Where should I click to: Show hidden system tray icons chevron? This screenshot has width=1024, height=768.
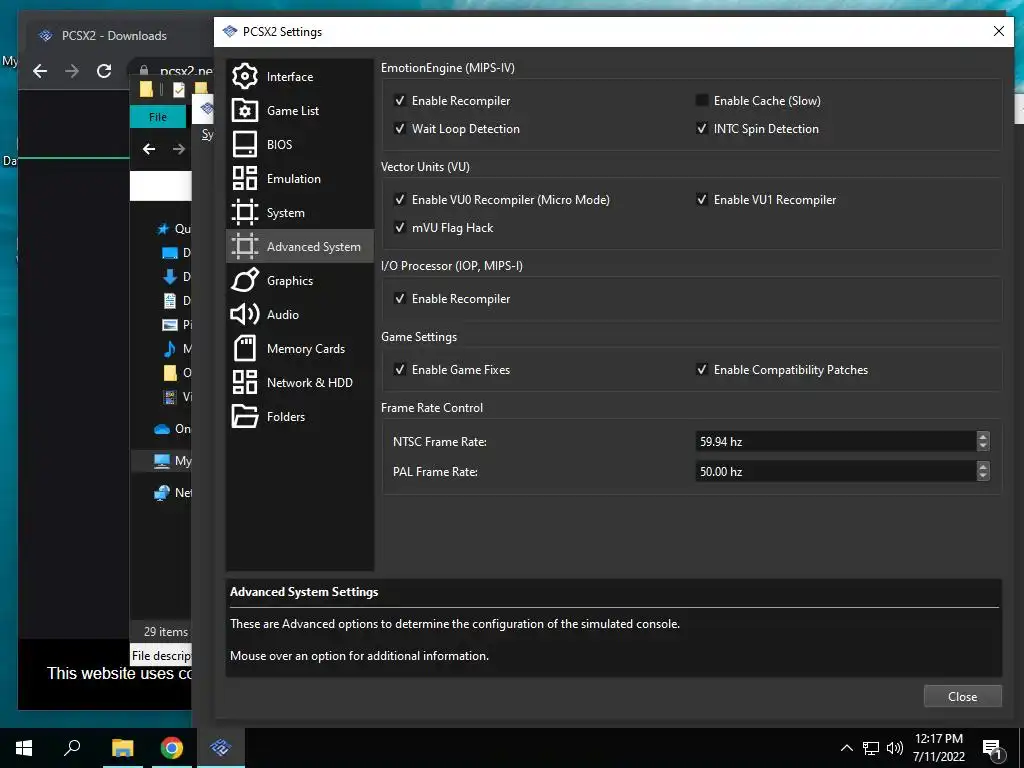pos(846,748)
